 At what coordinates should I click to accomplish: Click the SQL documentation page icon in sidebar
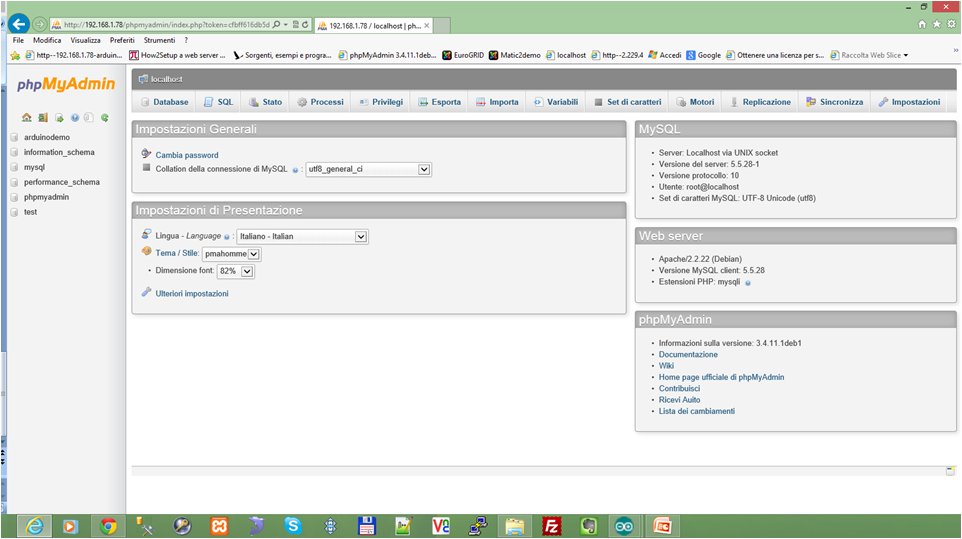tap(89, 118)
